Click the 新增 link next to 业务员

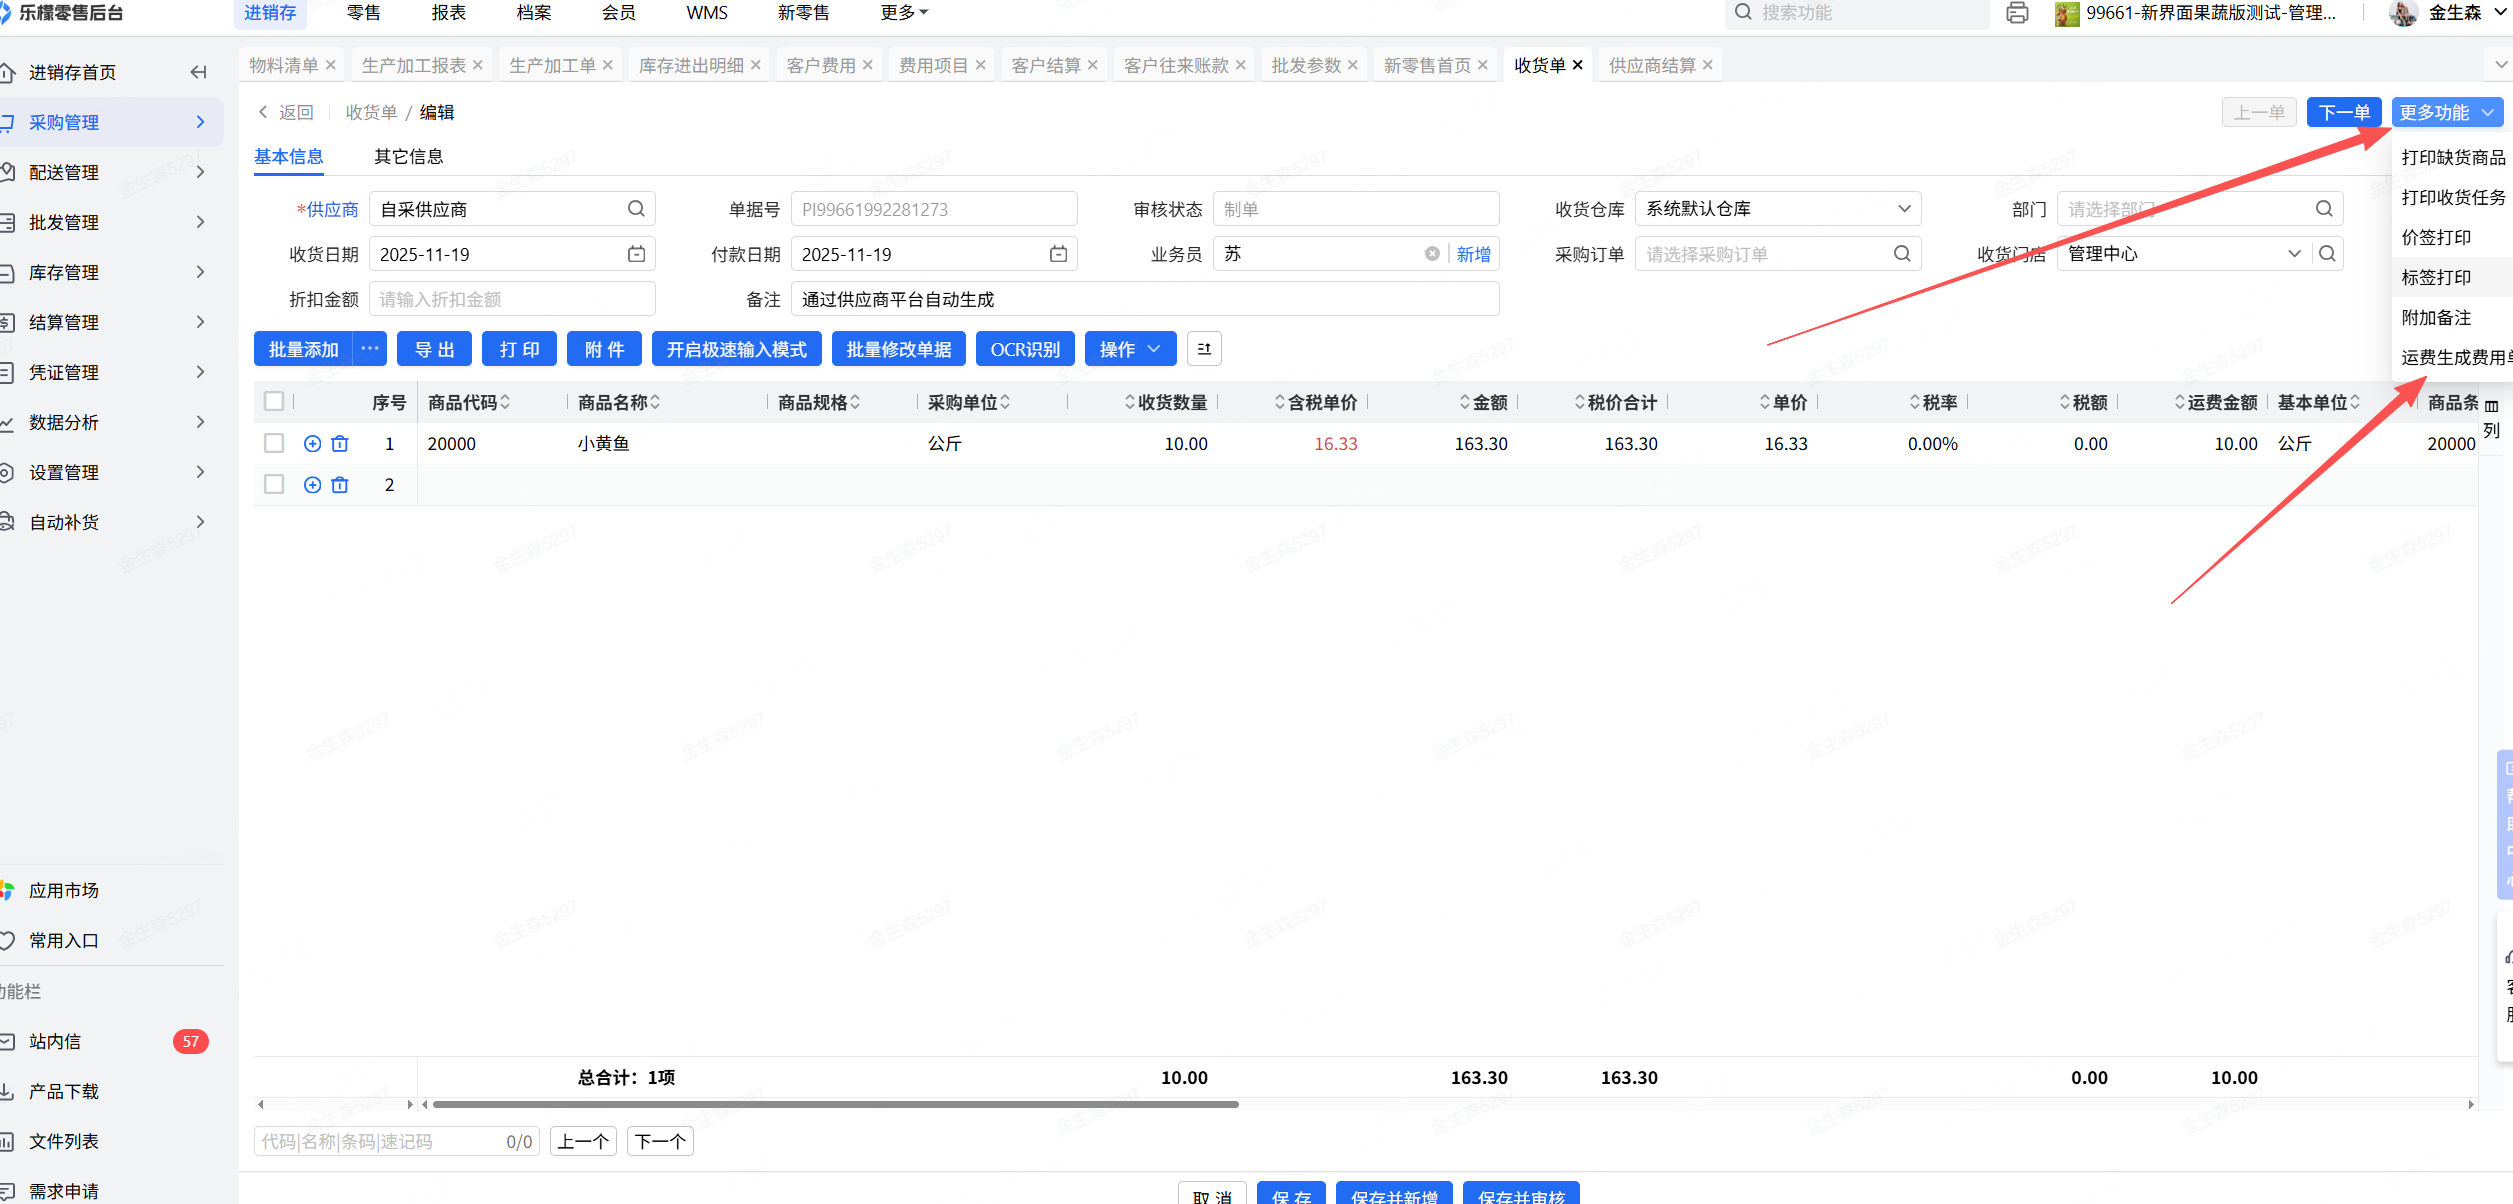[1473, 254]
